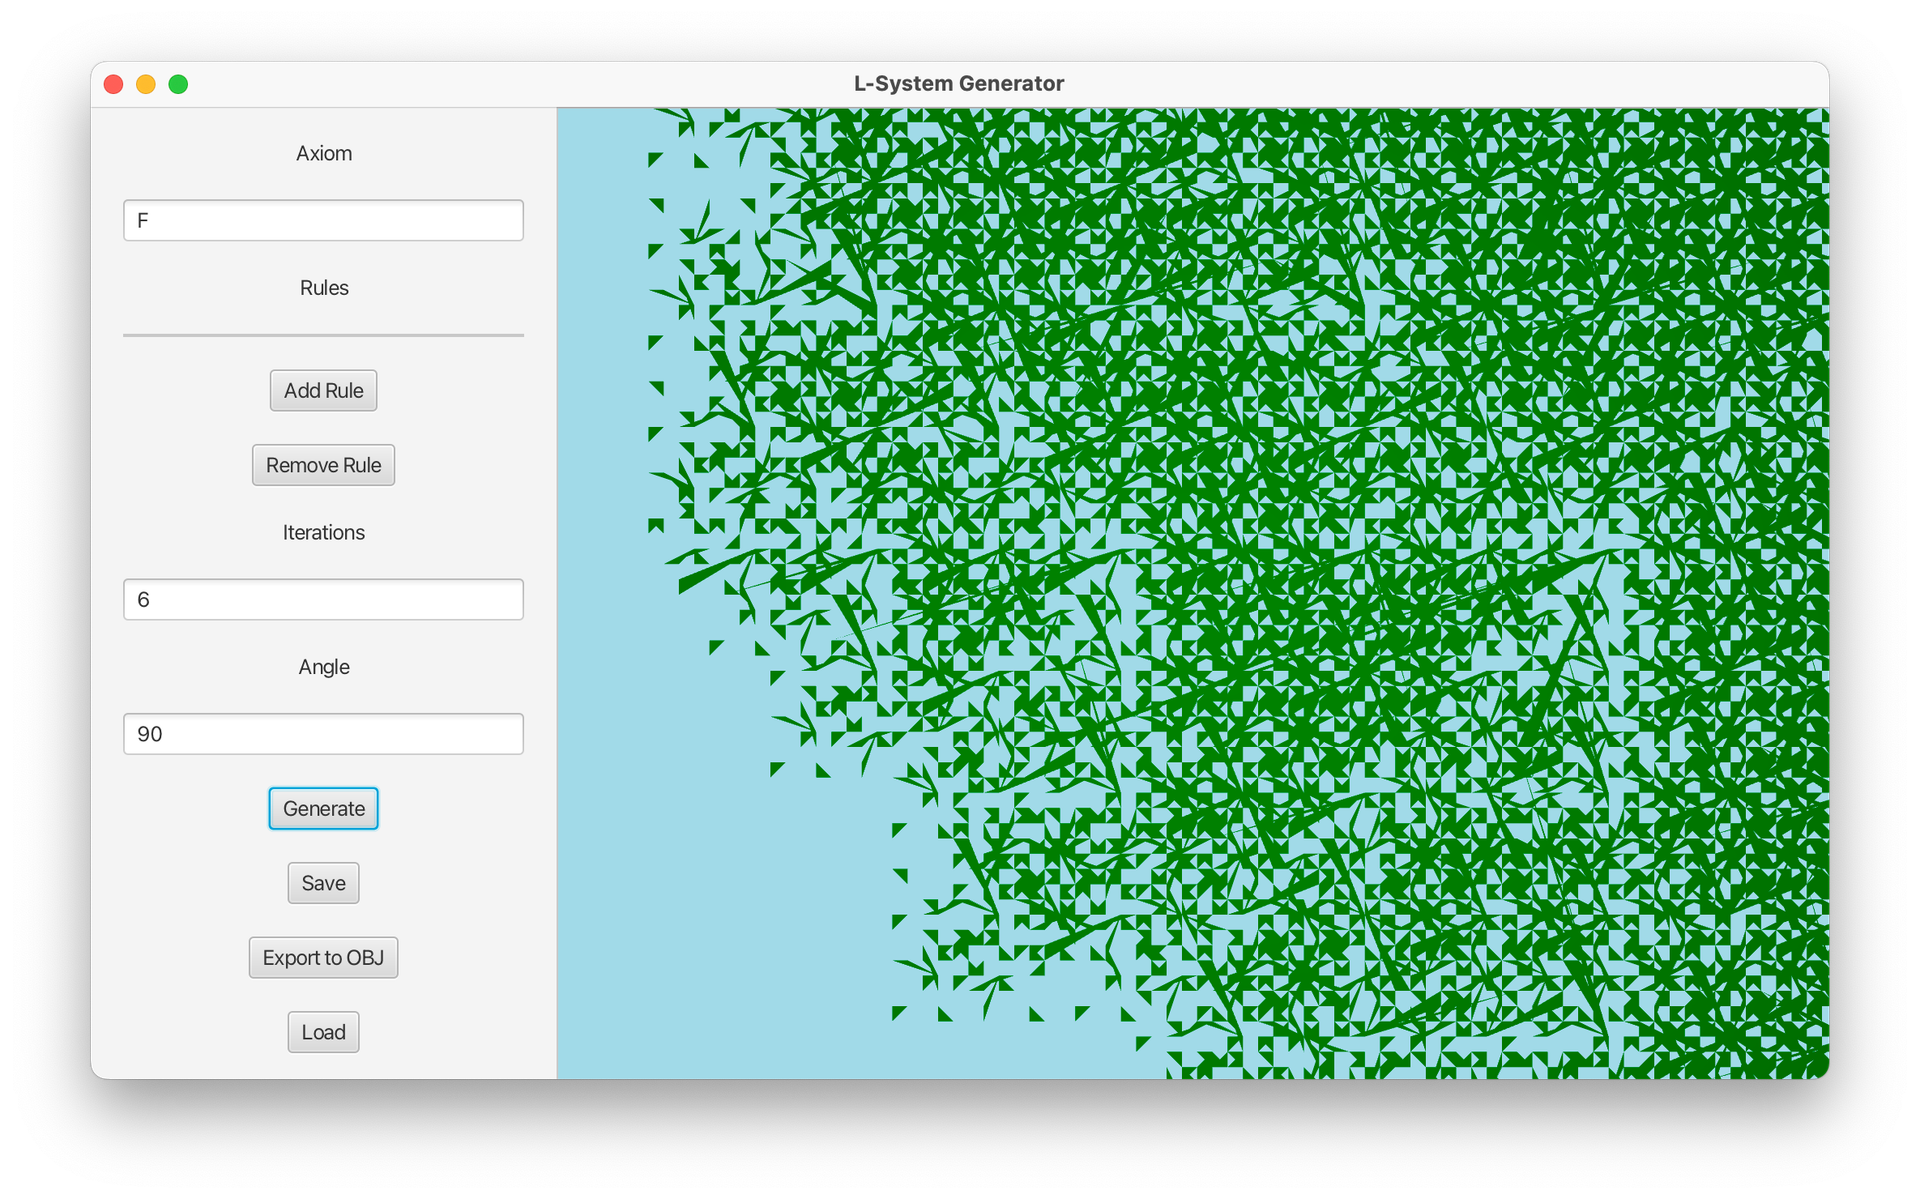
Task: Load a saved L-system
Action: (323, 1032)
